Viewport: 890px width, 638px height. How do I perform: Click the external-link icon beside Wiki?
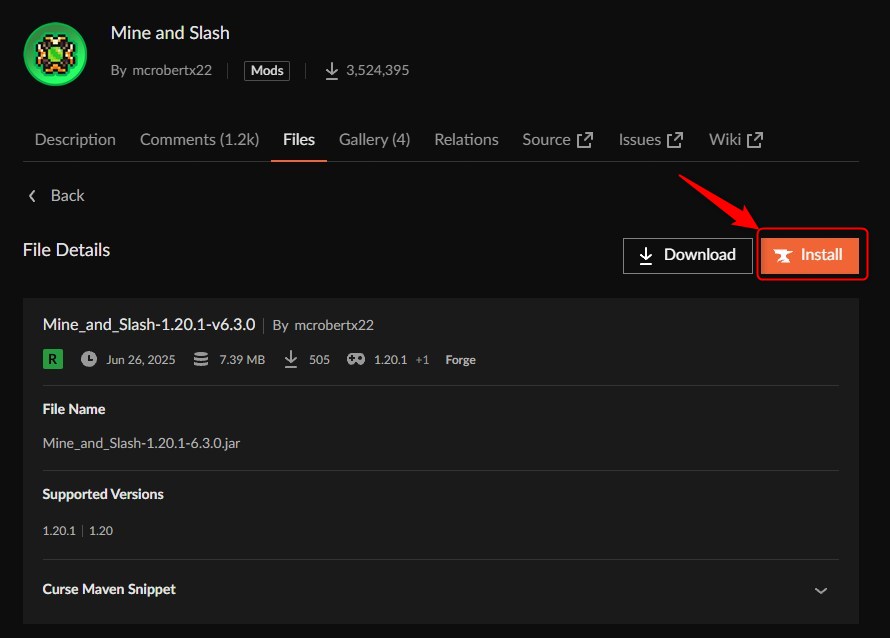pos(755,140)
